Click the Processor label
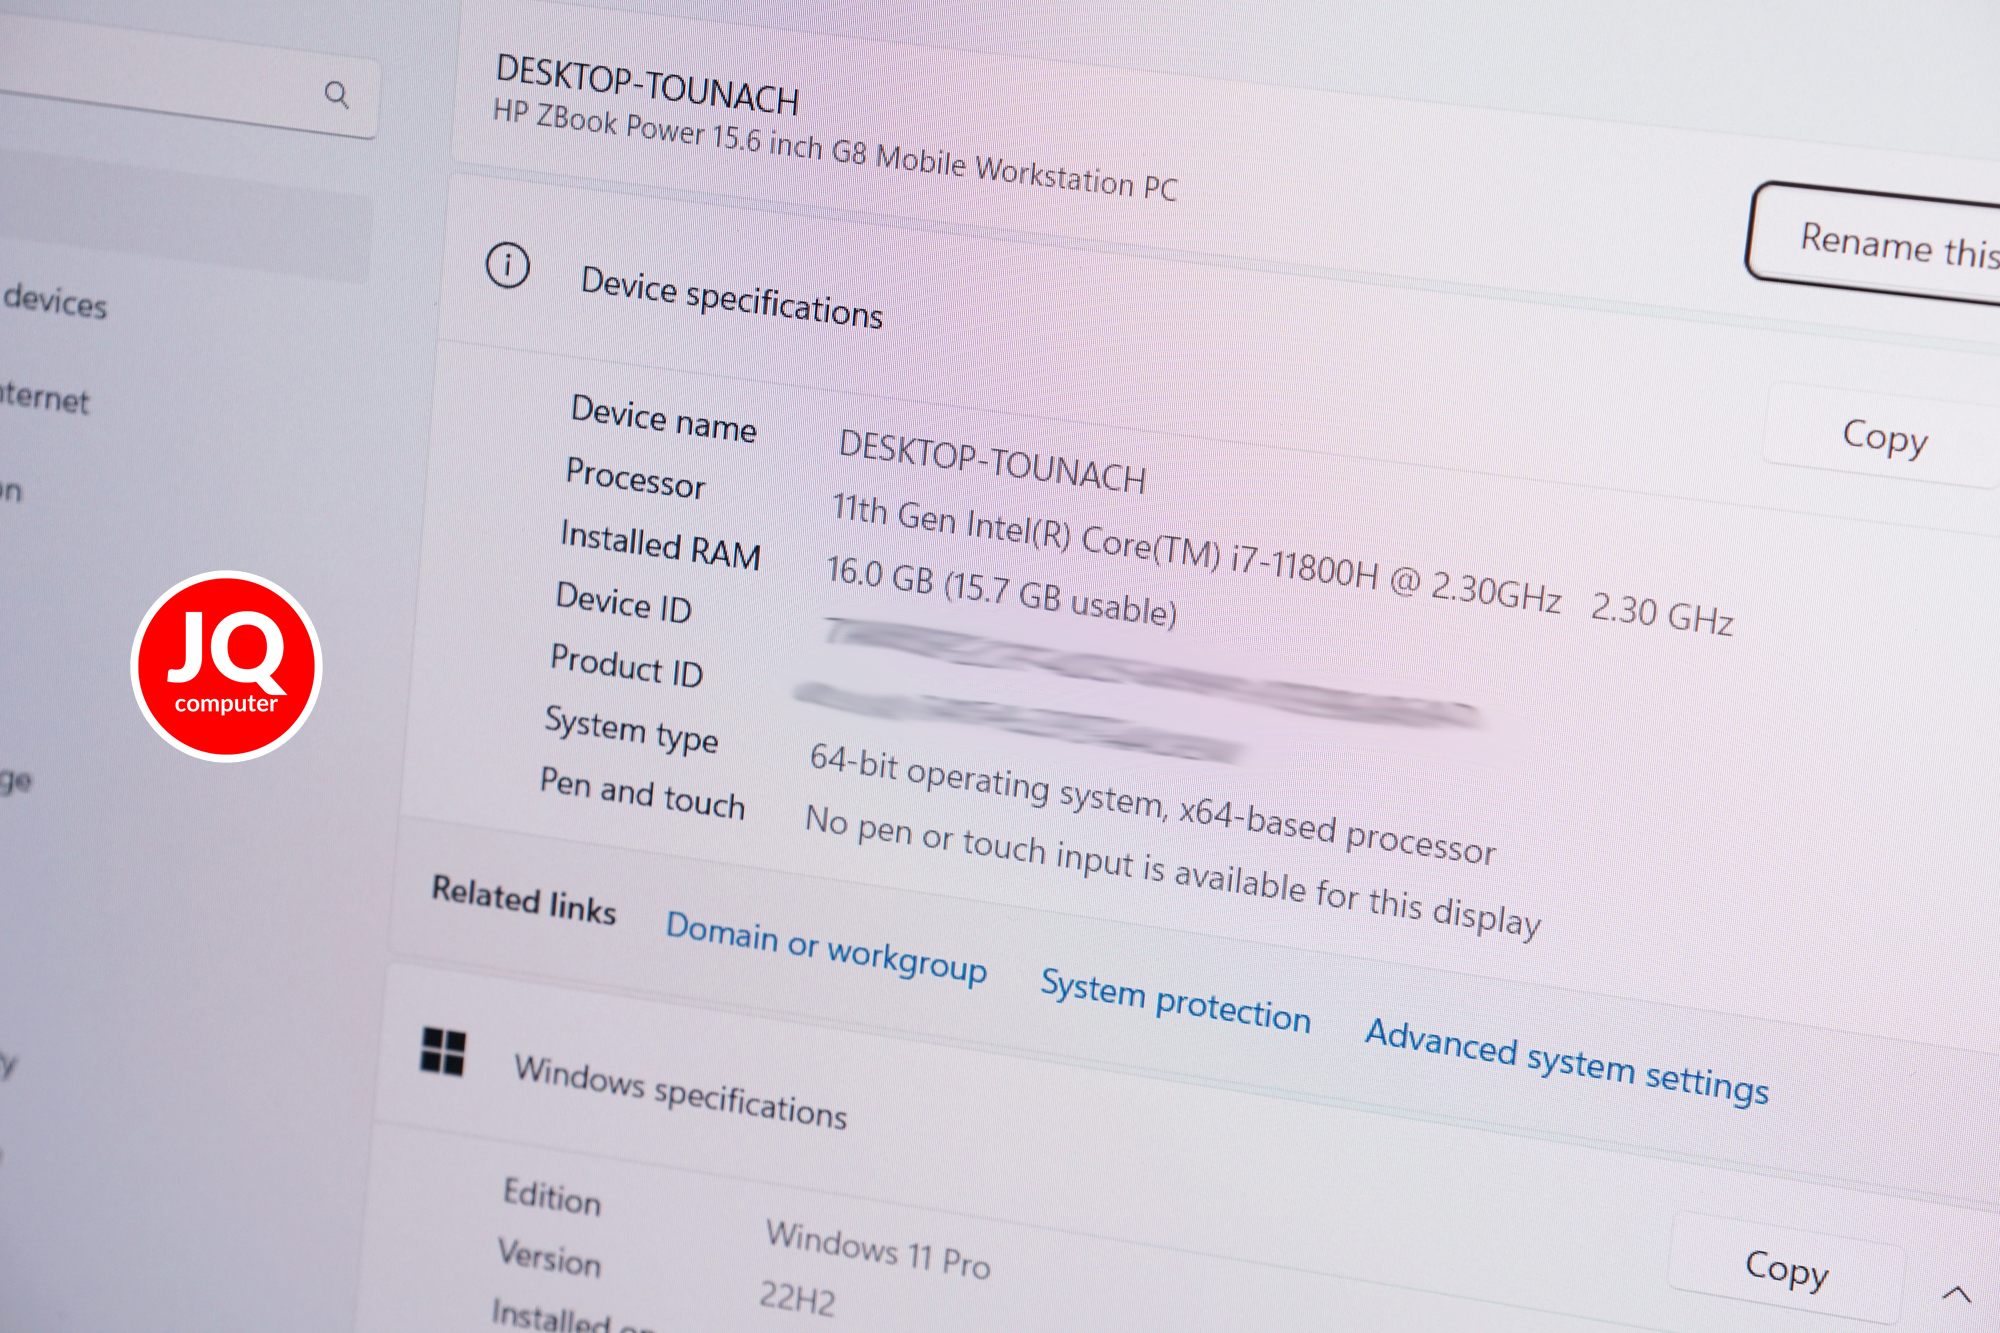 635,477
